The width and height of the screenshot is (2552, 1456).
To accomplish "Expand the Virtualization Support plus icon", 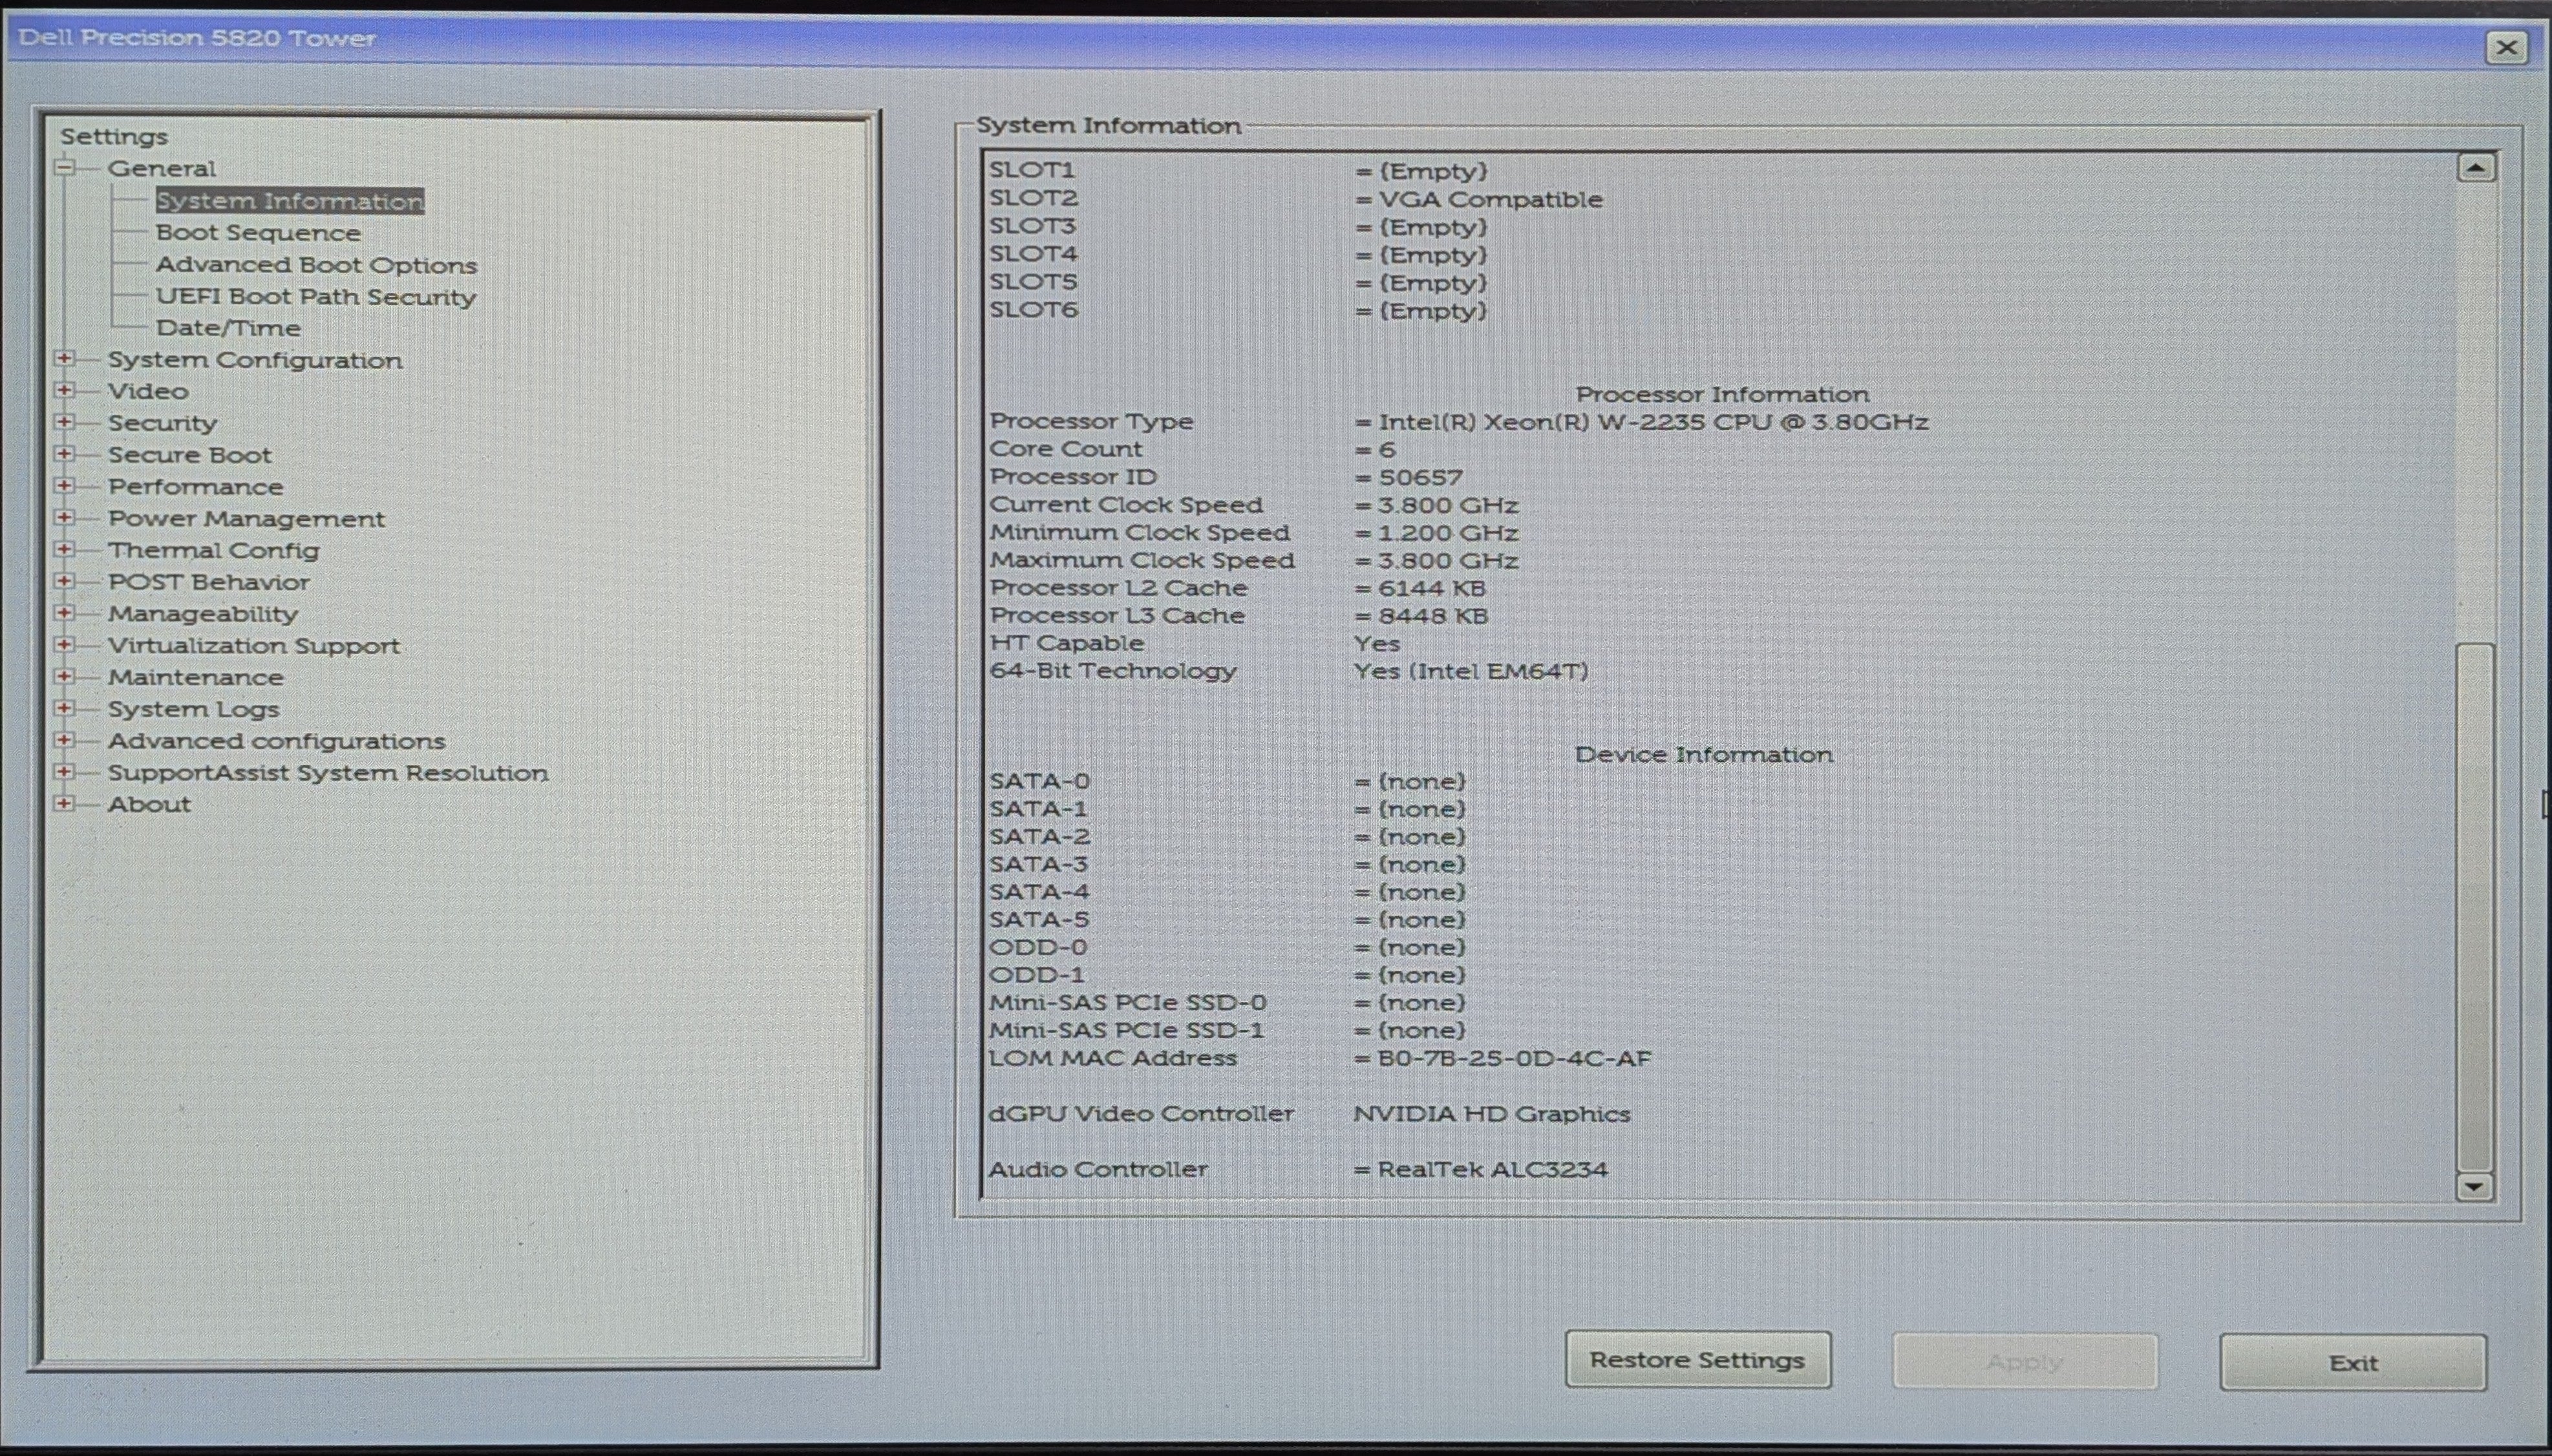I will coord(65,645).
